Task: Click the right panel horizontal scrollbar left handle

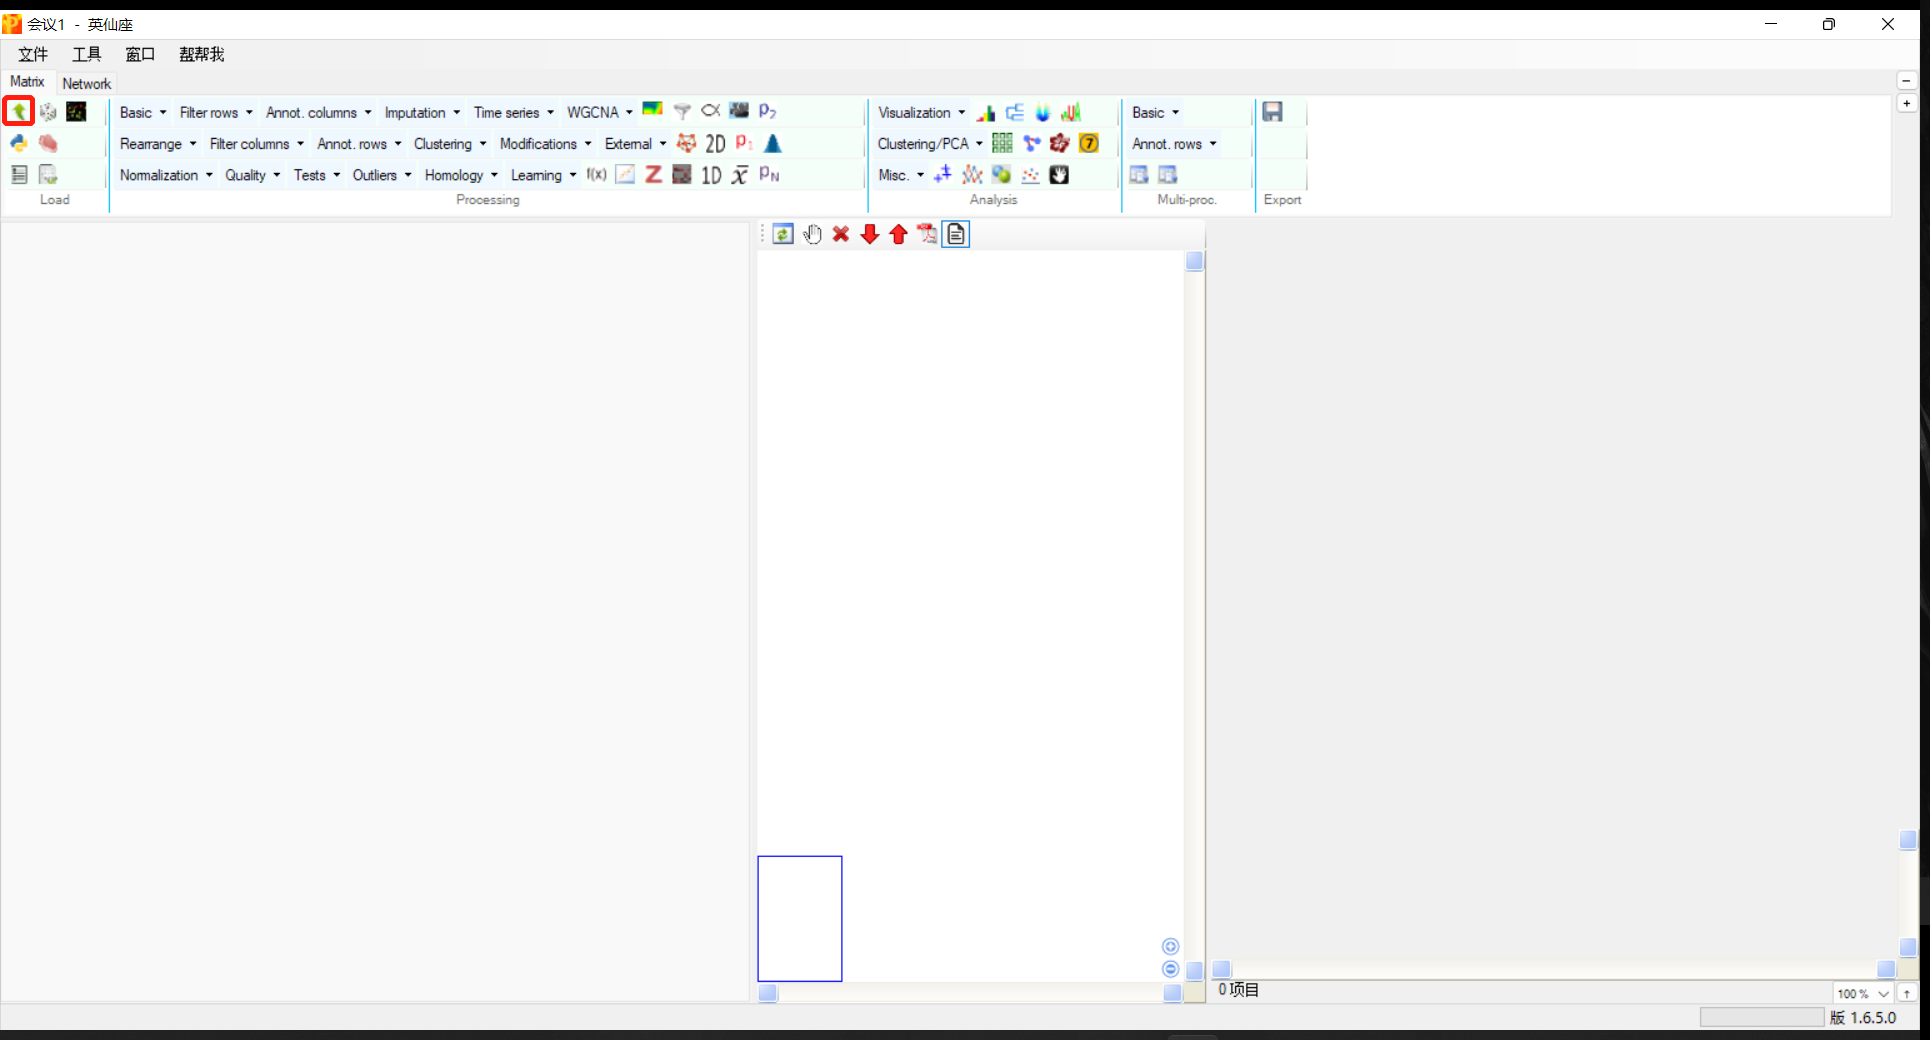Action: point(1222,969)
